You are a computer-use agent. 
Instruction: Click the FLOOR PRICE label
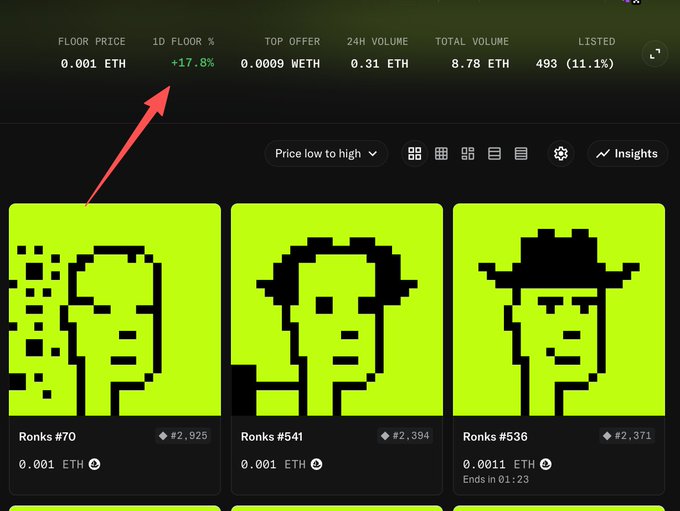click(x=92, y=42)
